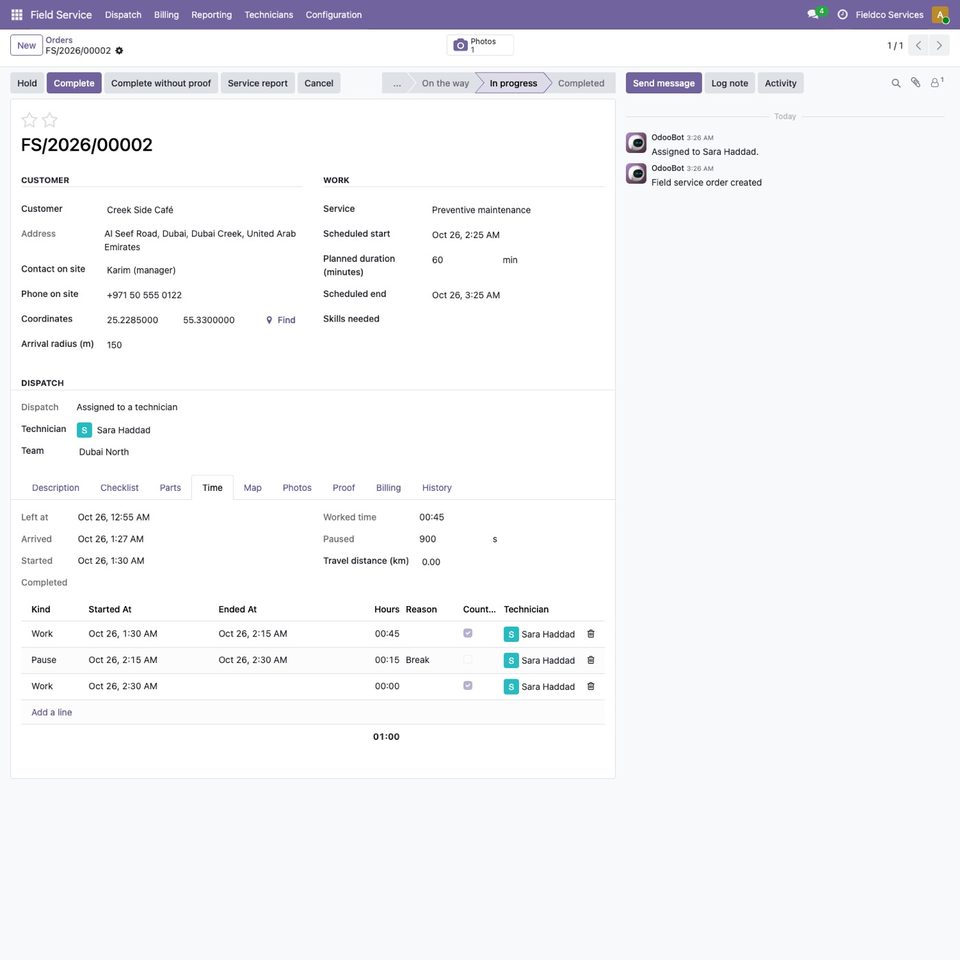
Task: Open the user avatar menu
Action: [x=940, y=15]
